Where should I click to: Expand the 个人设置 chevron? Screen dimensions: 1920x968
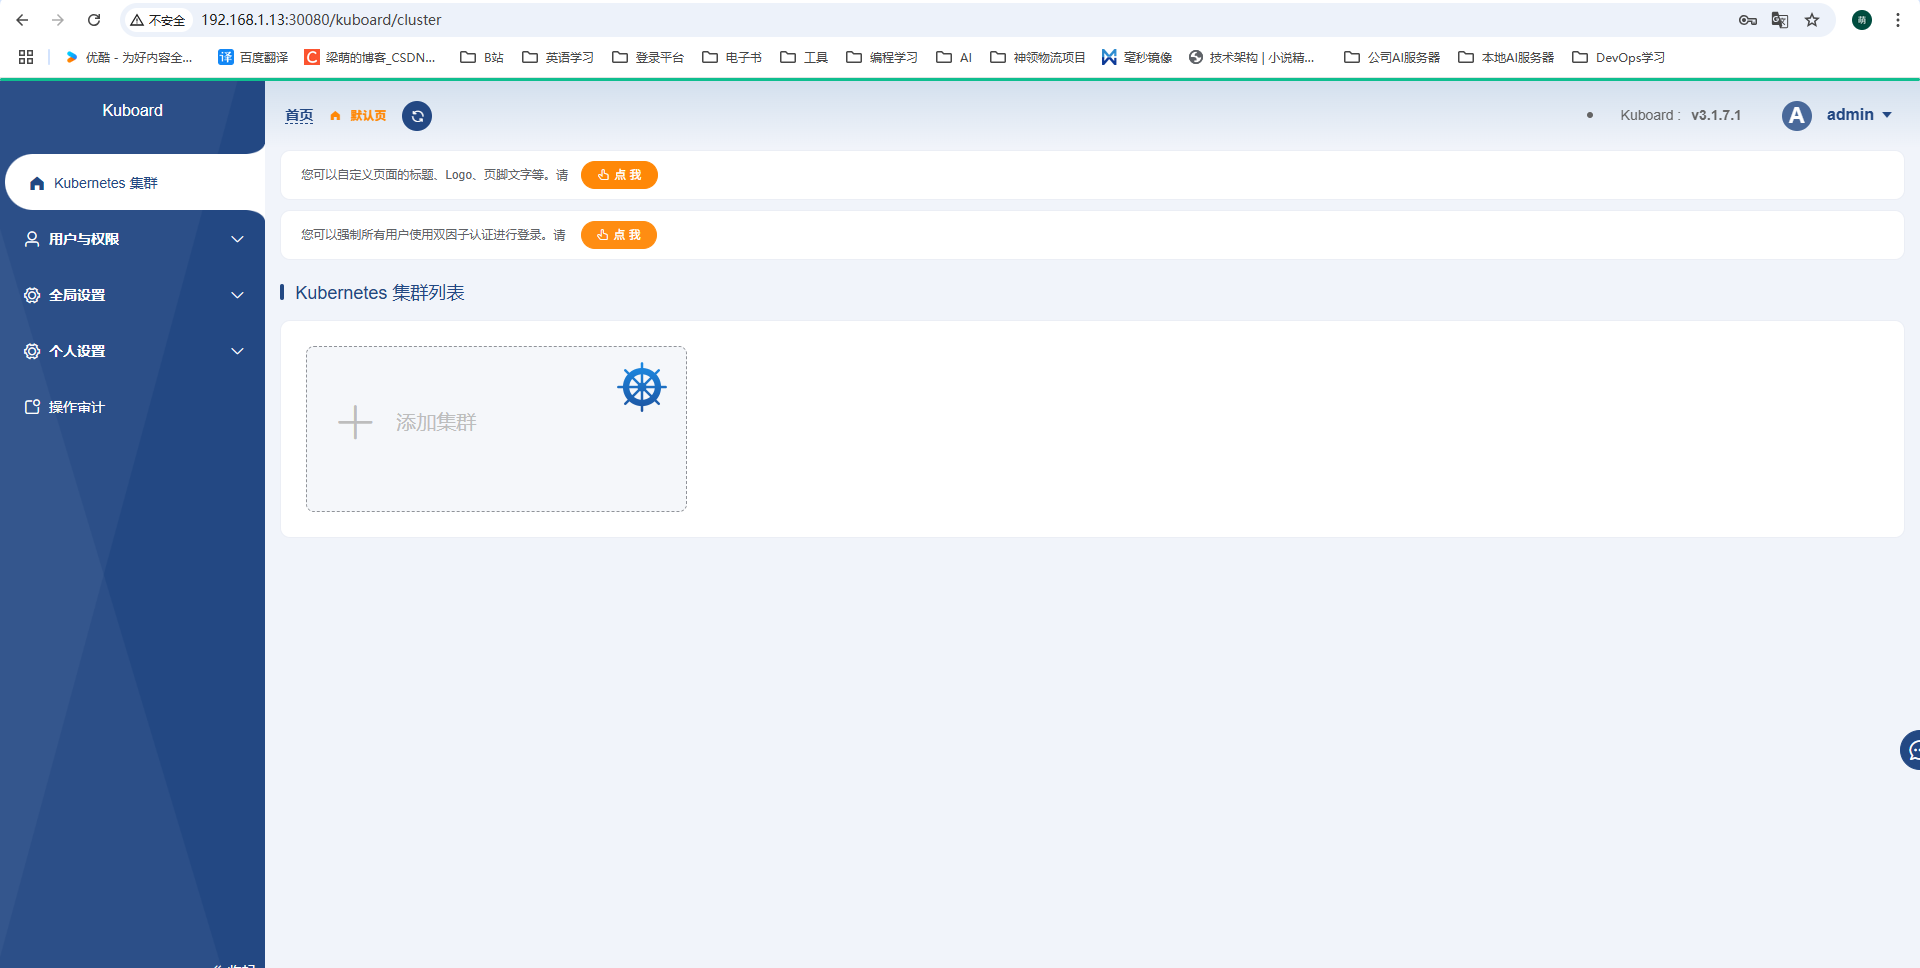(x=237, y=351)
